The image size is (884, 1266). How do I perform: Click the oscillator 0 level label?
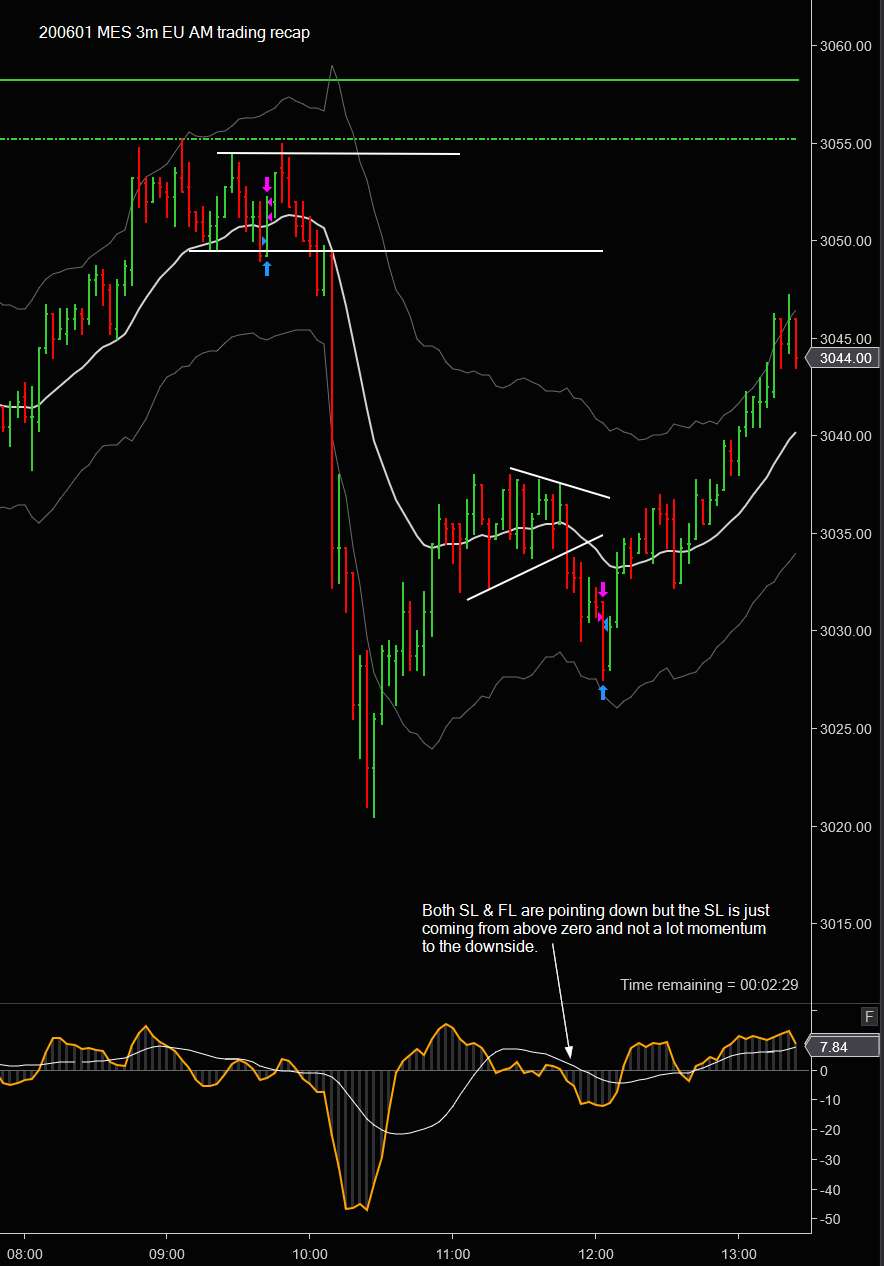pyautogui.click(x=824, y=1071)
